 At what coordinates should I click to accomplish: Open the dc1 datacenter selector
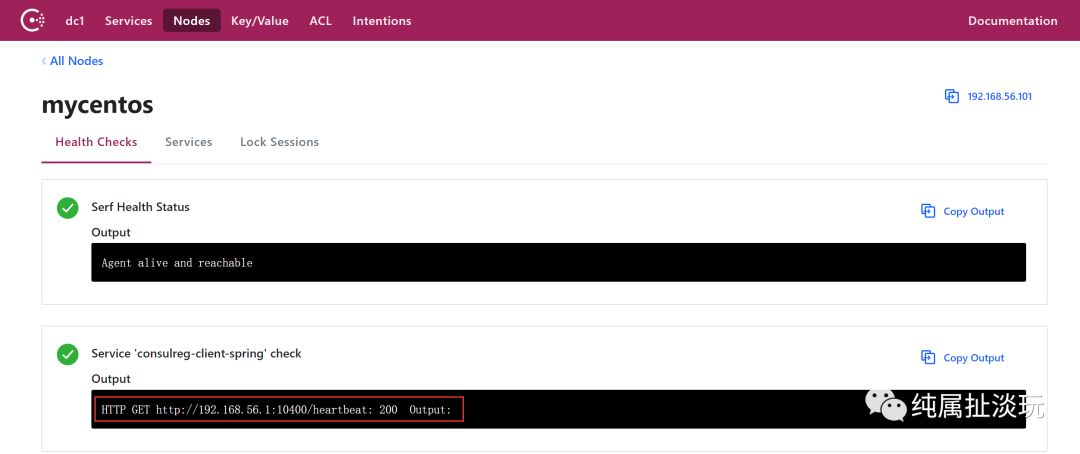(74, 21)
